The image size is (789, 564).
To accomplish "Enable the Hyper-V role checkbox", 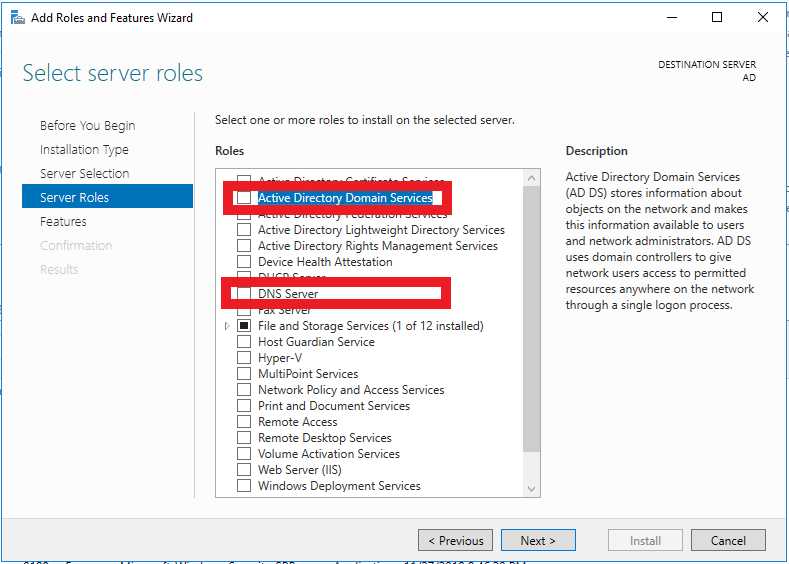I will tap(244, 358).
